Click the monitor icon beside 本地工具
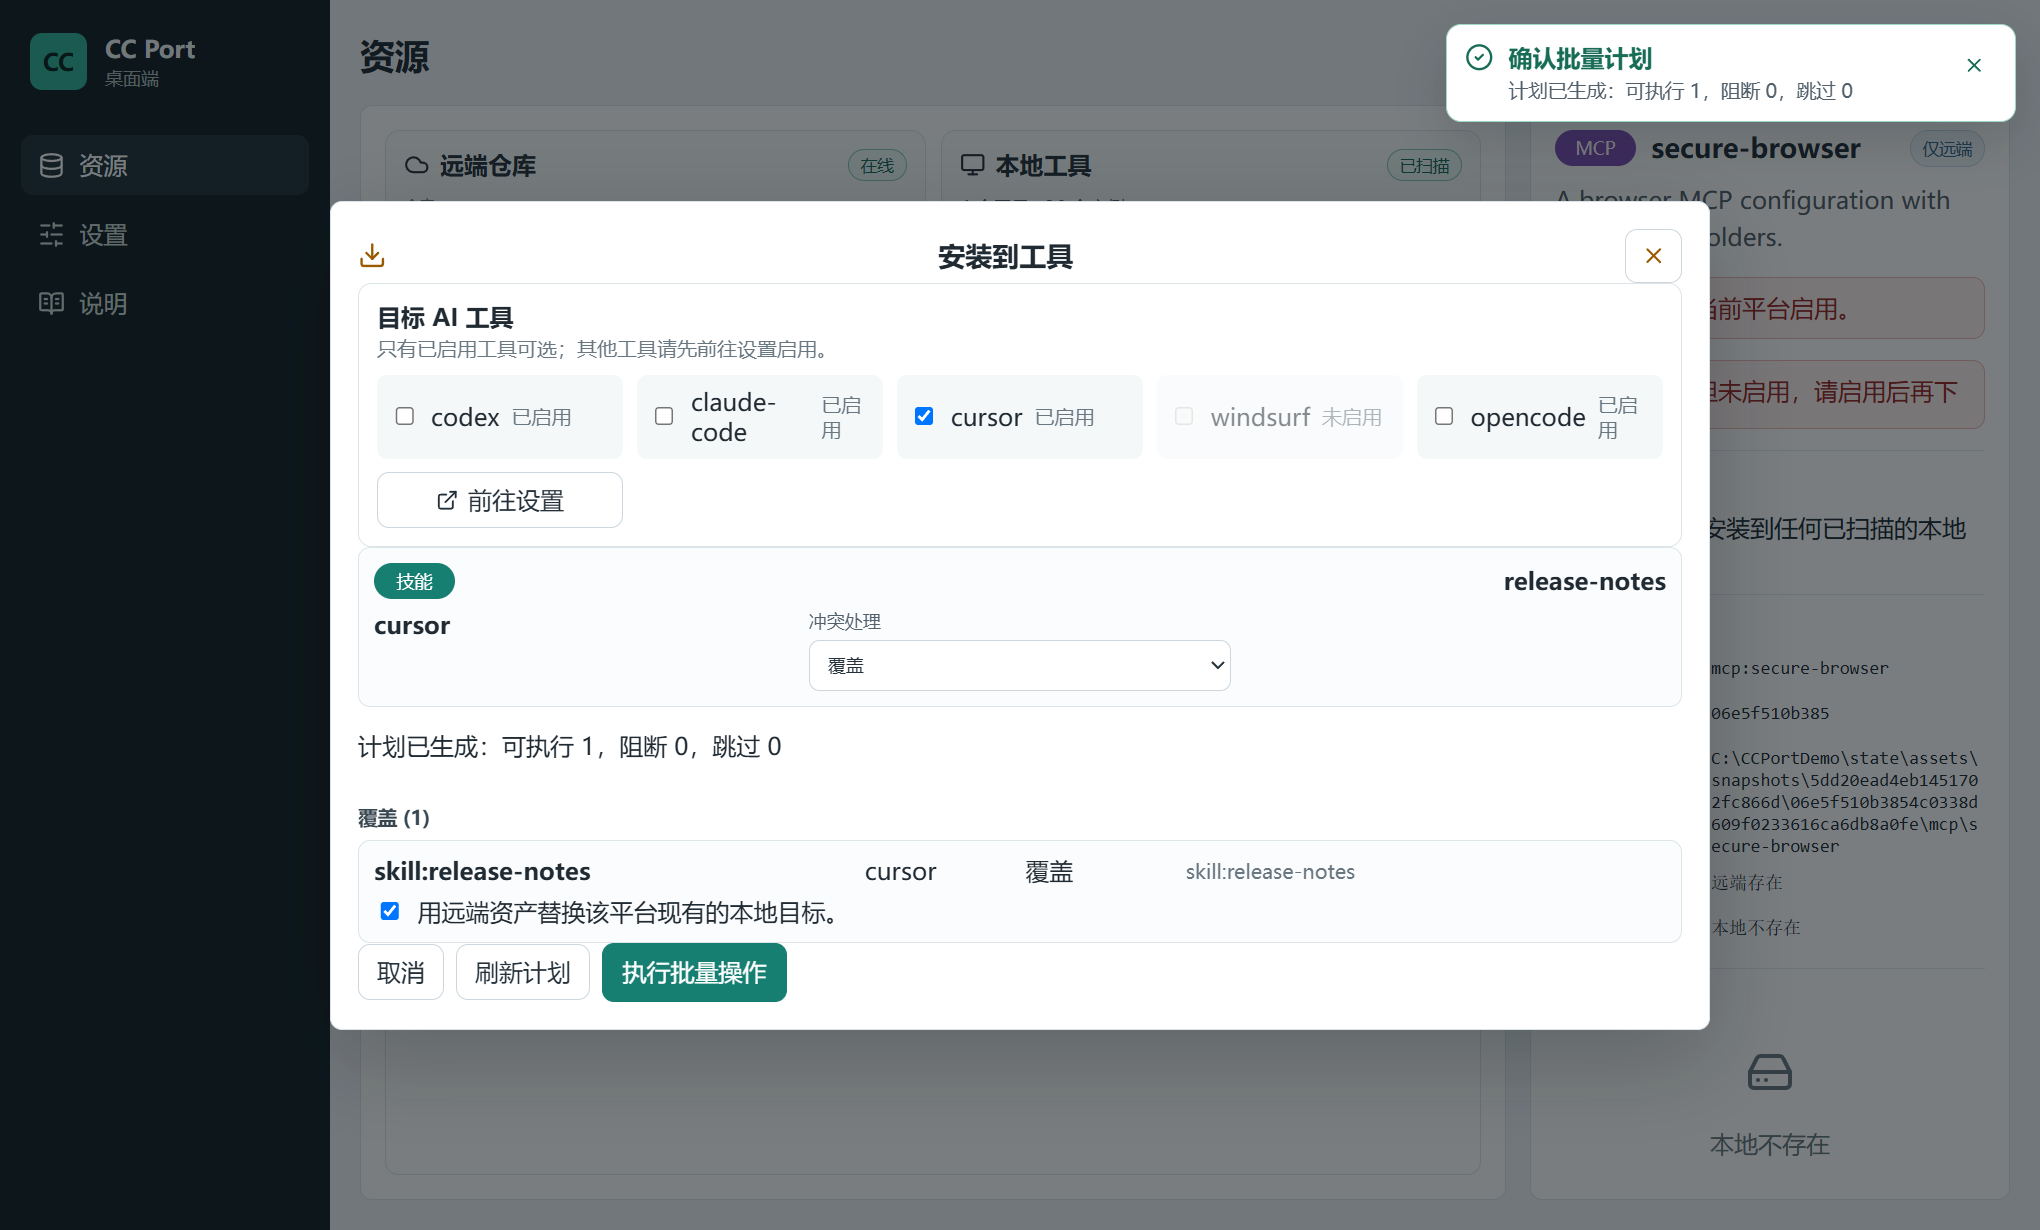This screenshot has height=1230, width=2040. tap(972, 165)
